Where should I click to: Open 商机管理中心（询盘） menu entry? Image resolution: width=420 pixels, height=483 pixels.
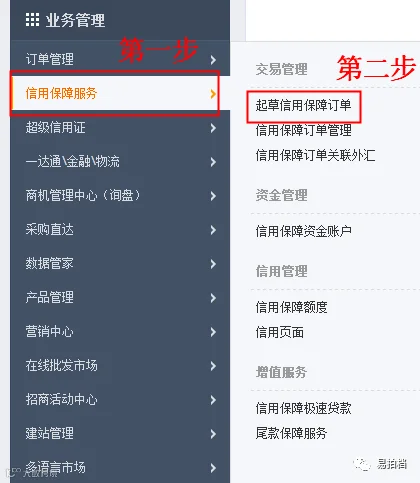120,196
